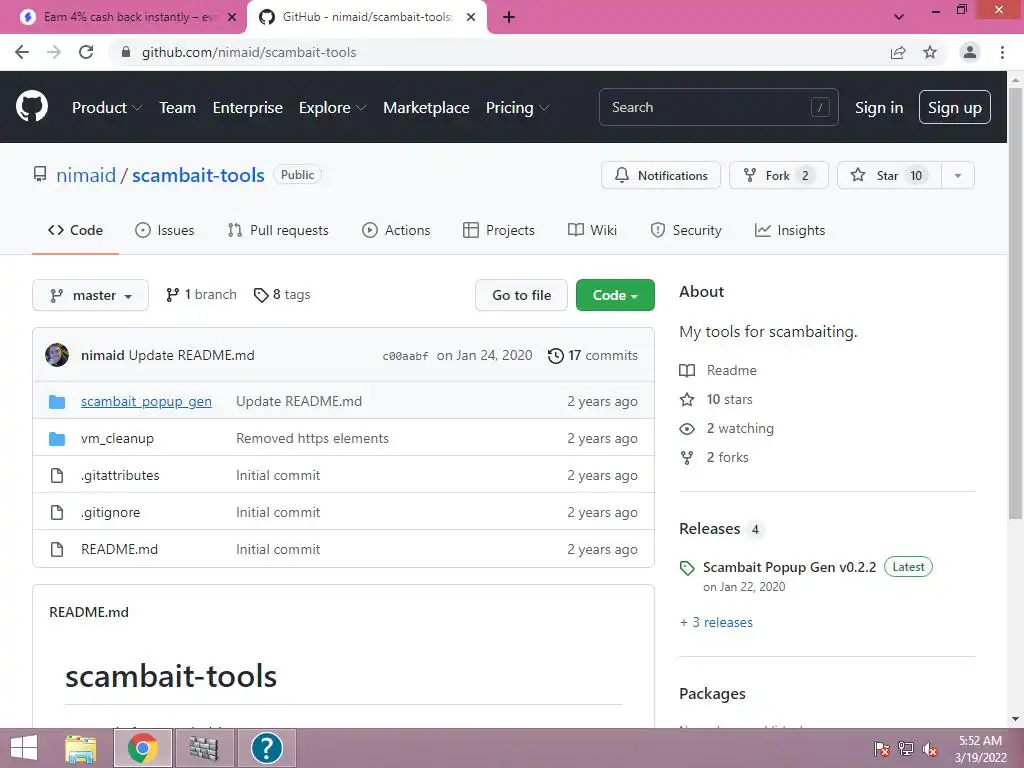Click Go to file button

point(521,295)
